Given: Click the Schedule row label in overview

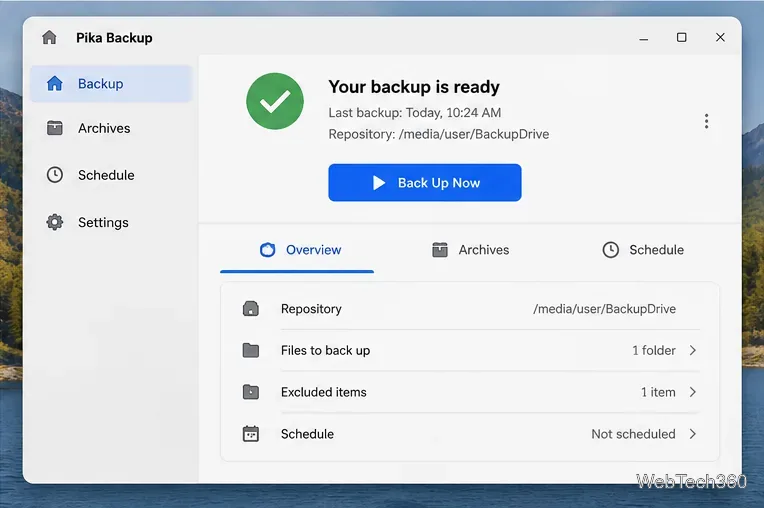Looking at the screenshot, I should (x=307, y=434).
